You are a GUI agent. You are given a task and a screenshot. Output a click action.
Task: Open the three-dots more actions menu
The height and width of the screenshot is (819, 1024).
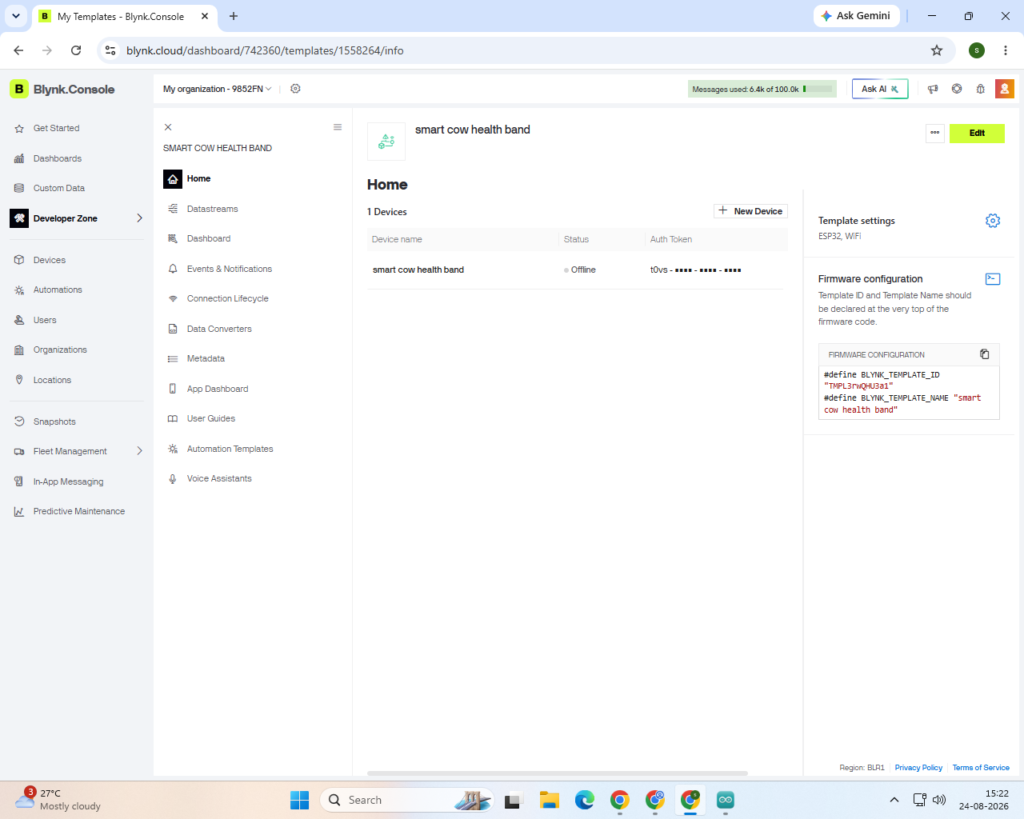pyautogui.click(x=935, y=133)
